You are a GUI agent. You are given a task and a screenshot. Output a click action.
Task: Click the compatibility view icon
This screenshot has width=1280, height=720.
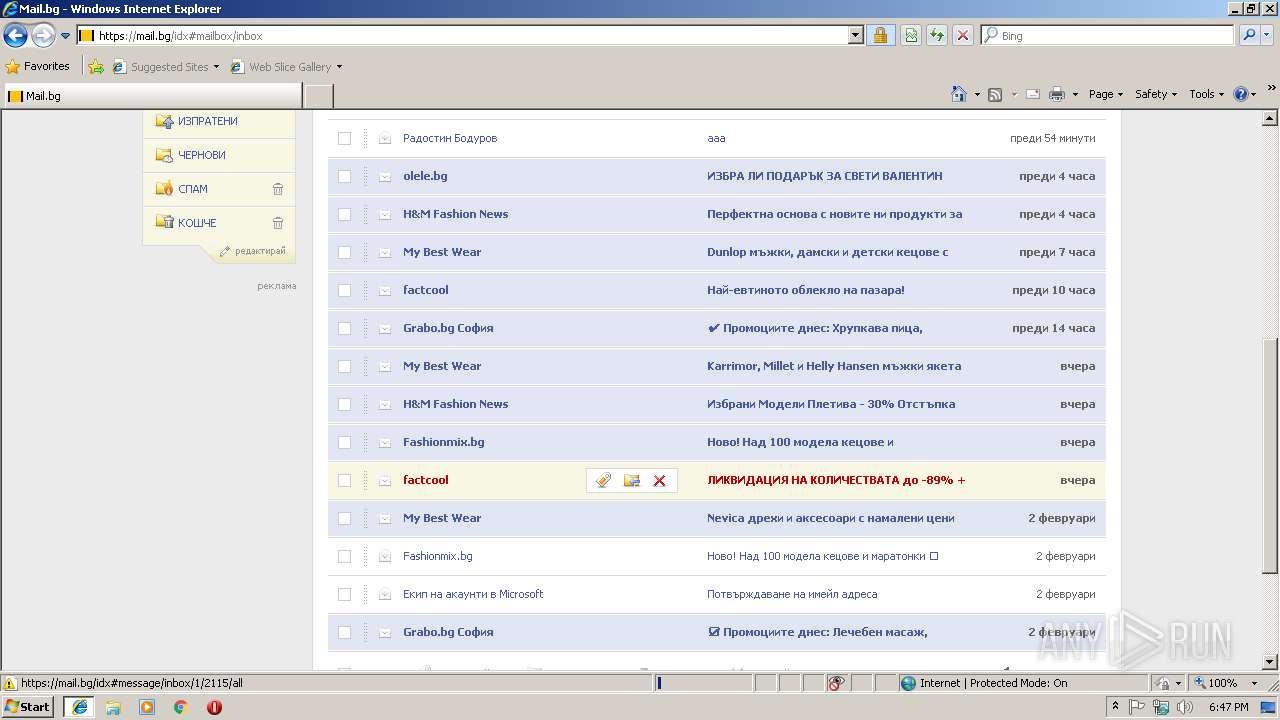click(x=911, y=35)
